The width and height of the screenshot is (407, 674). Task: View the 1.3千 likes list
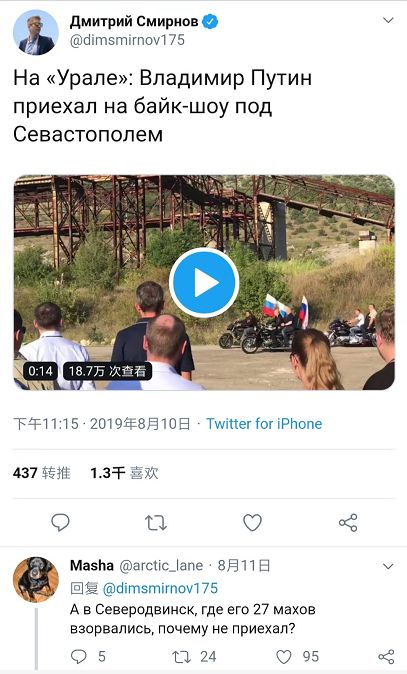(124, 473)
